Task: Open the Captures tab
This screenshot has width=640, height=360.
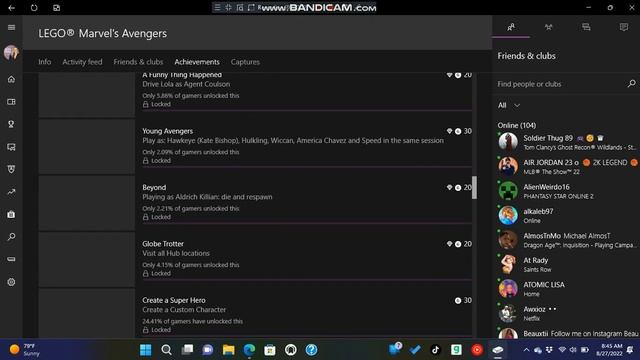Action: pos(245,62)
